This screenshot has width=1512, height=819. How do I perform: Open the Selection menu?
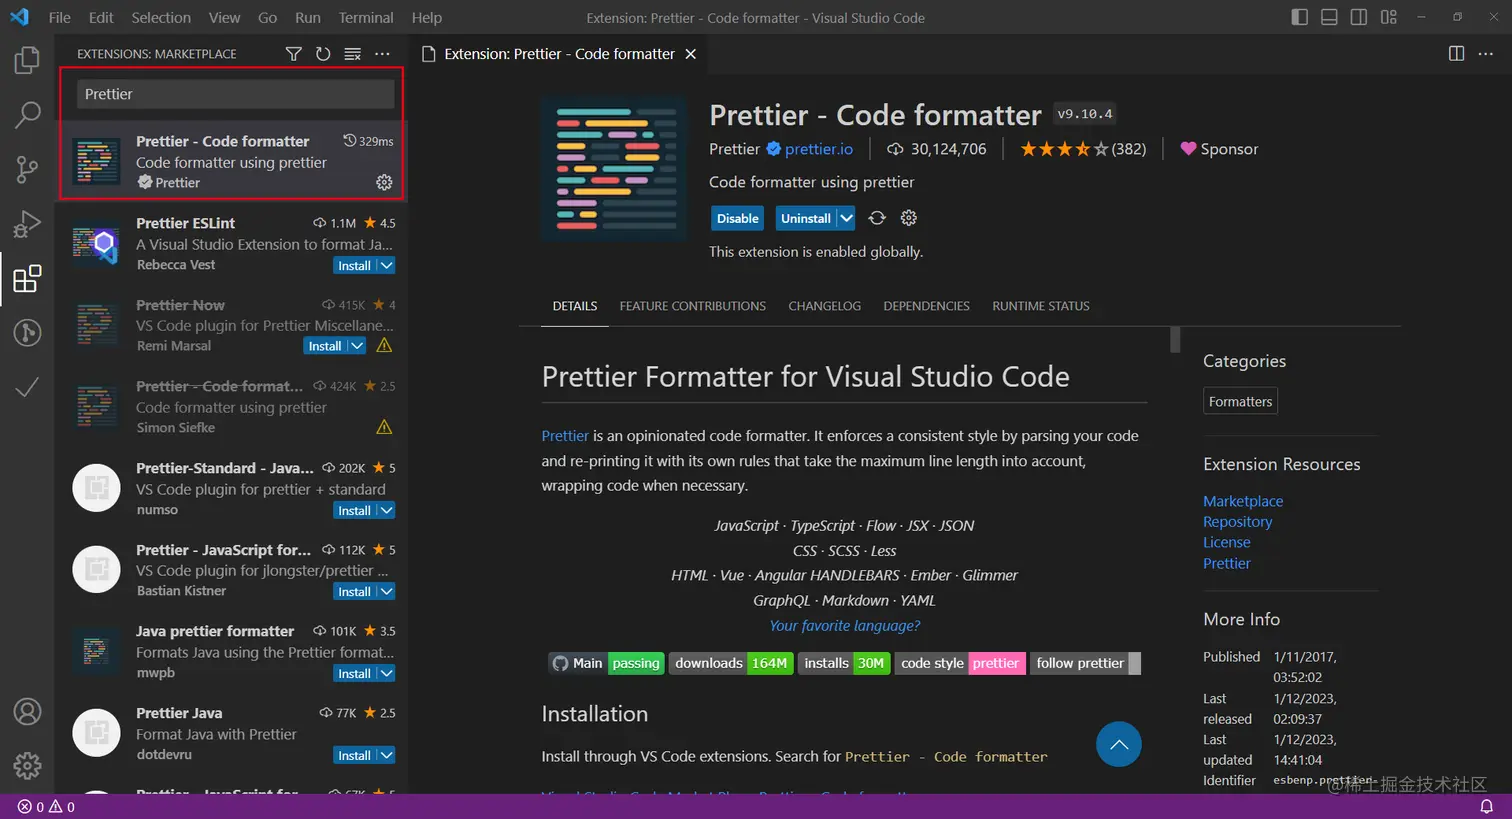click(161, 17)
